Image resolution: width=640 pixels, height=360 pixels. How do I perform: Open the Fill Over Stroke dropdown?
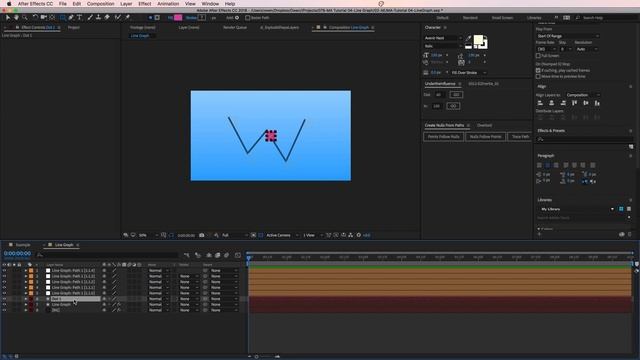pos(469,73)
